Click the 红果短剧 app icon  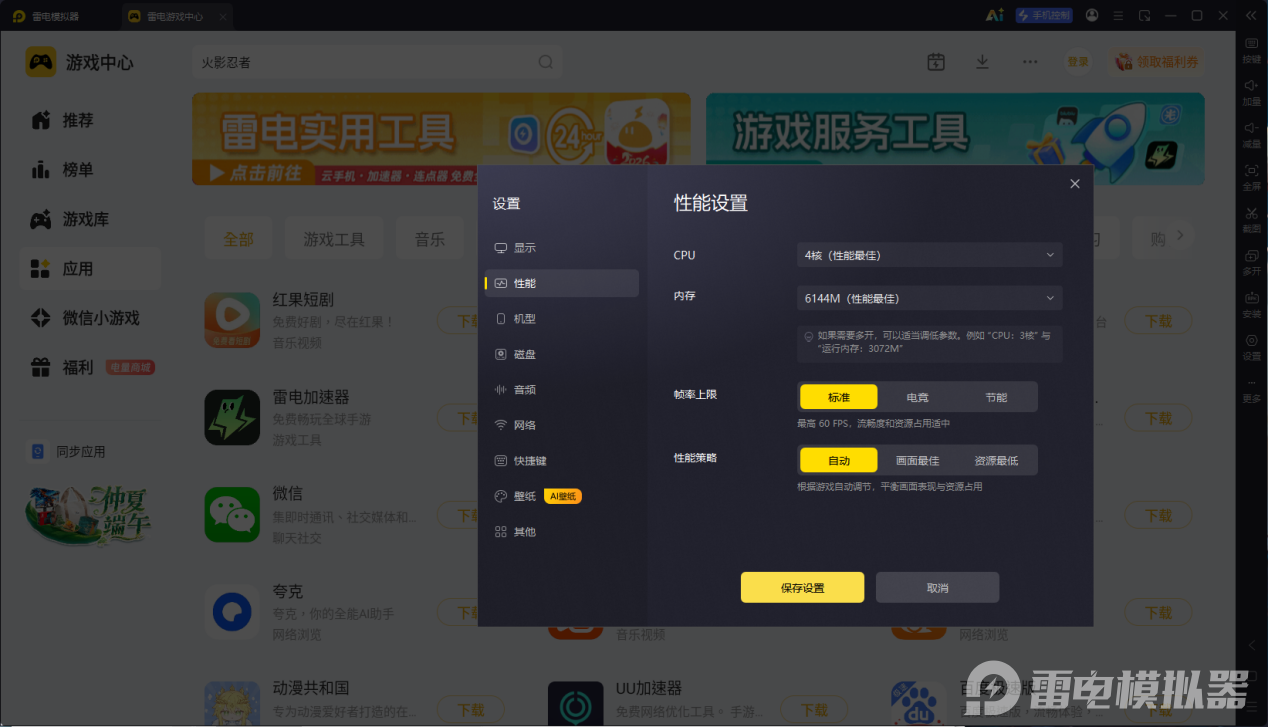click(x=232, y=319)
